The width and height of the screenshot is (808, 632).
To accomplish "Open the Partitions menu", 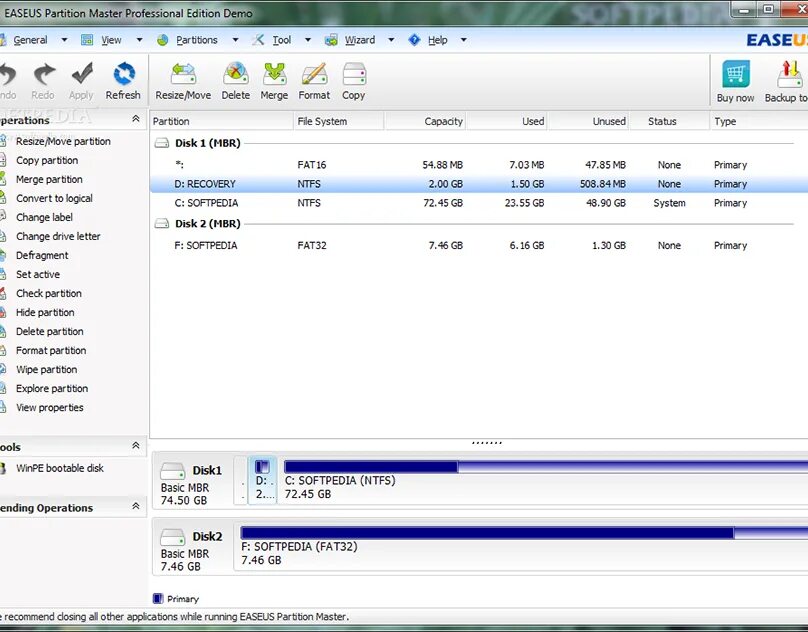I will click(197, 40).
